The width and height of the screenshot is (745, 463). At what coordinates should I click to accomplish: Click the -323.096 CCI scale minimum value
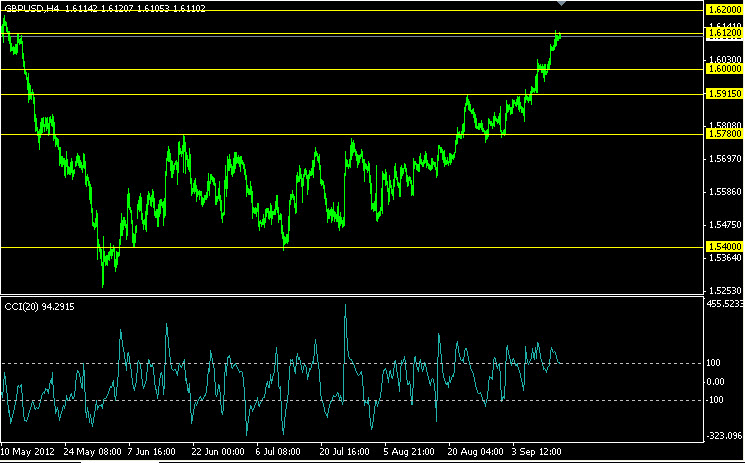point(726,435)
